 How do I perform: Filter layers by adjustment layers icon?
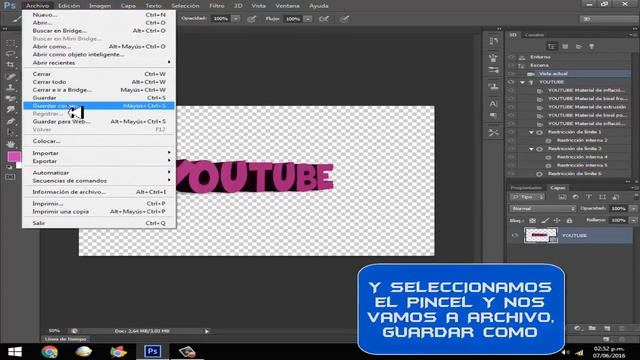coord(576,197)
